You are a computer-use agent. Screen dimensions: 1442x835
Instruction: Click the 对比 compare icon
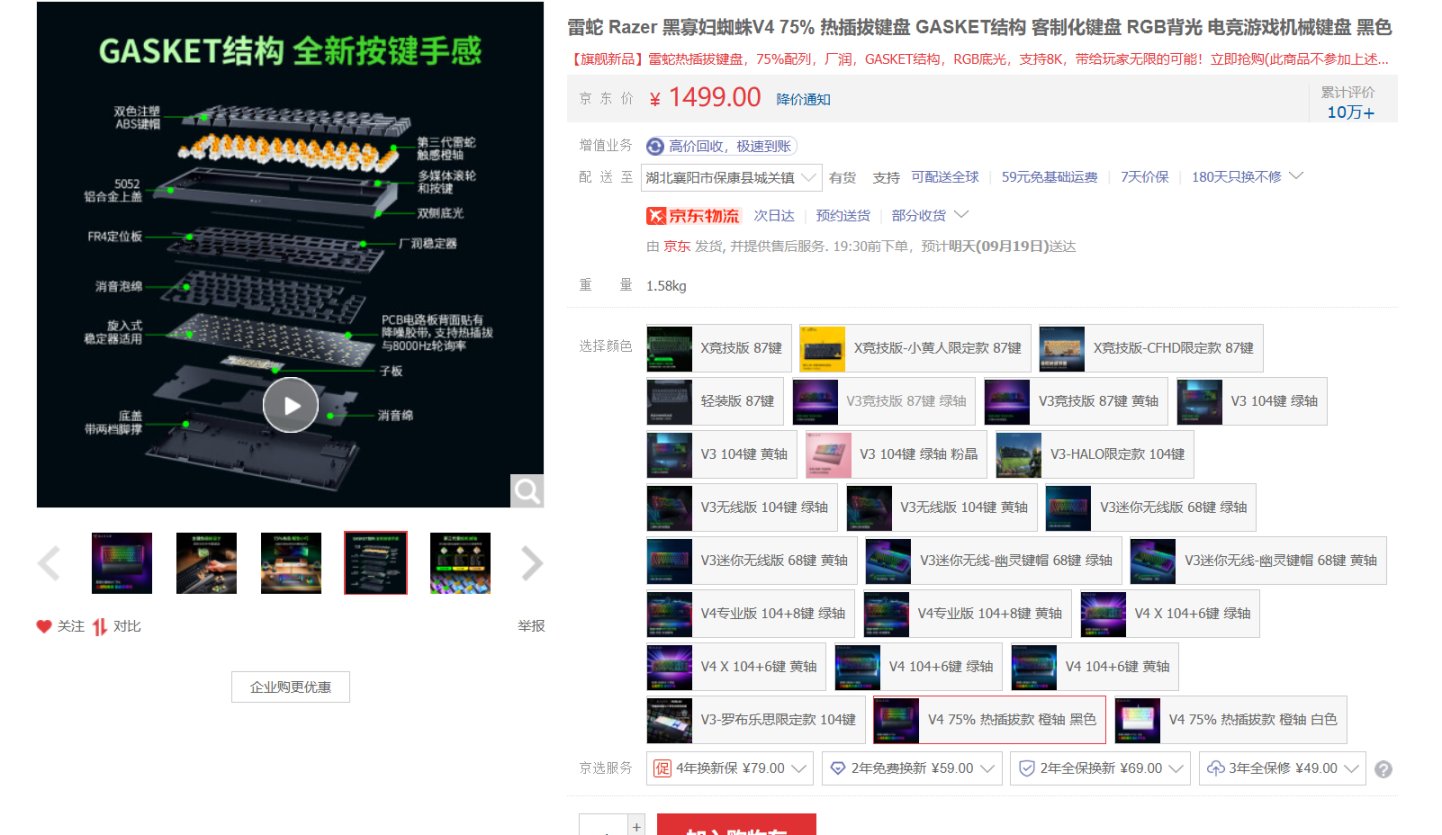point(99,627)
